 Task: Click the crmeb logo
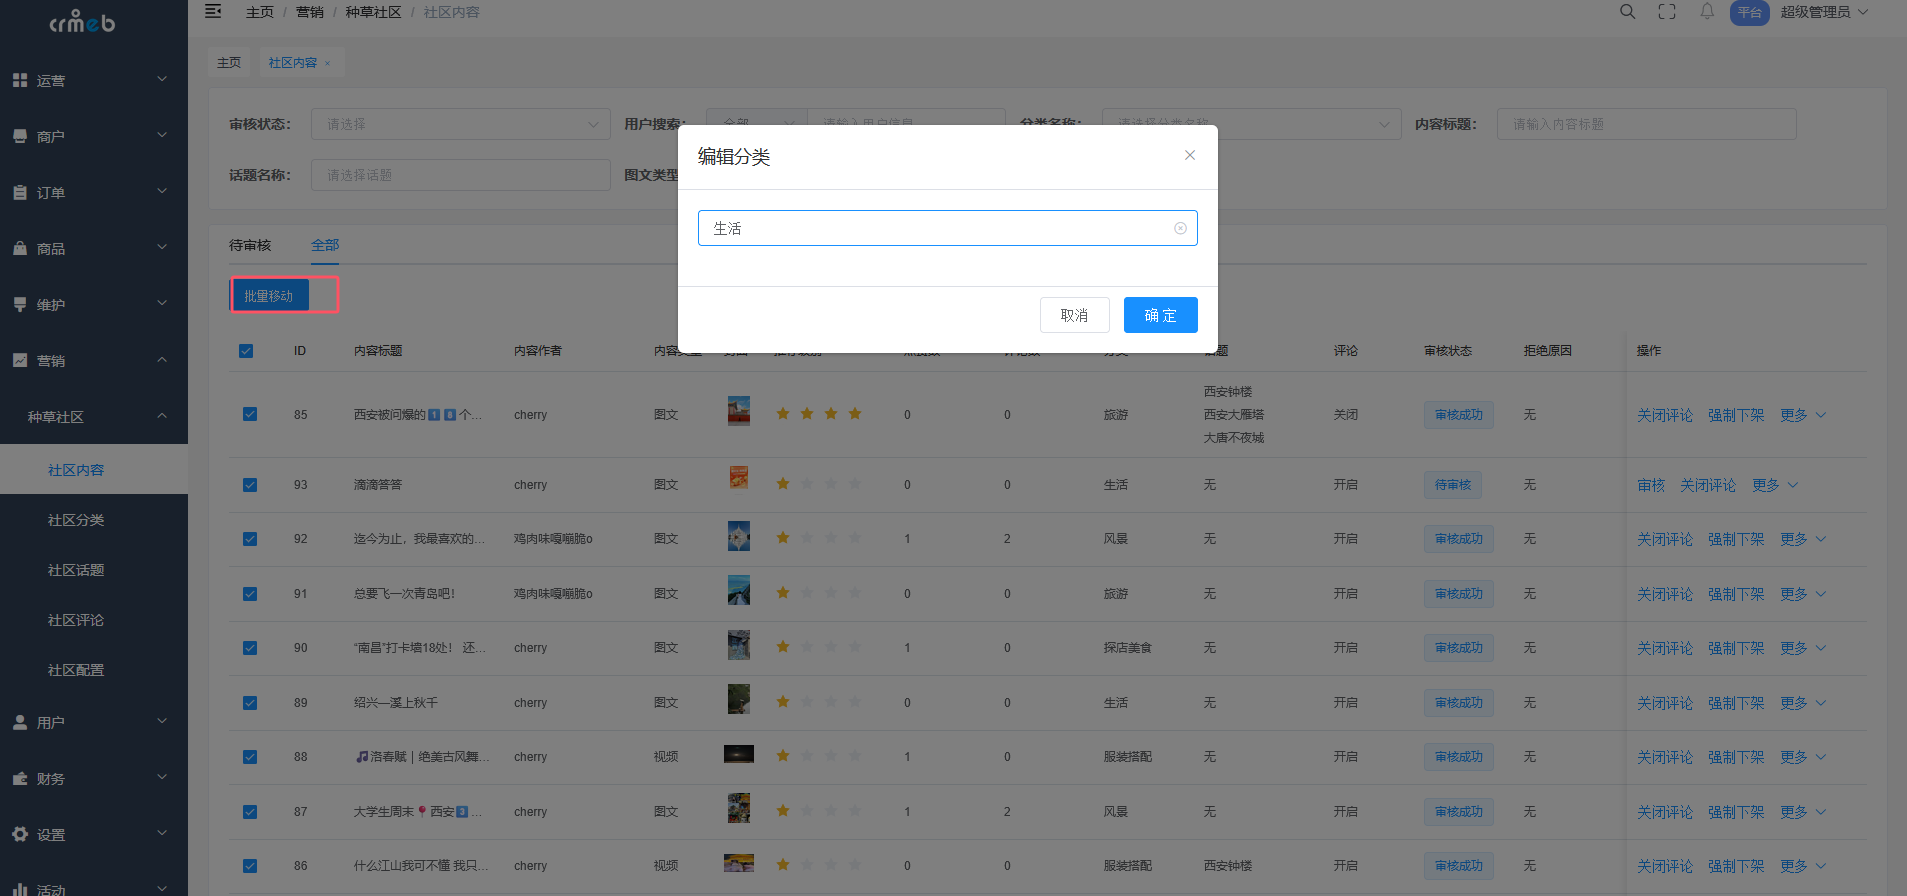tap(82, 22)
